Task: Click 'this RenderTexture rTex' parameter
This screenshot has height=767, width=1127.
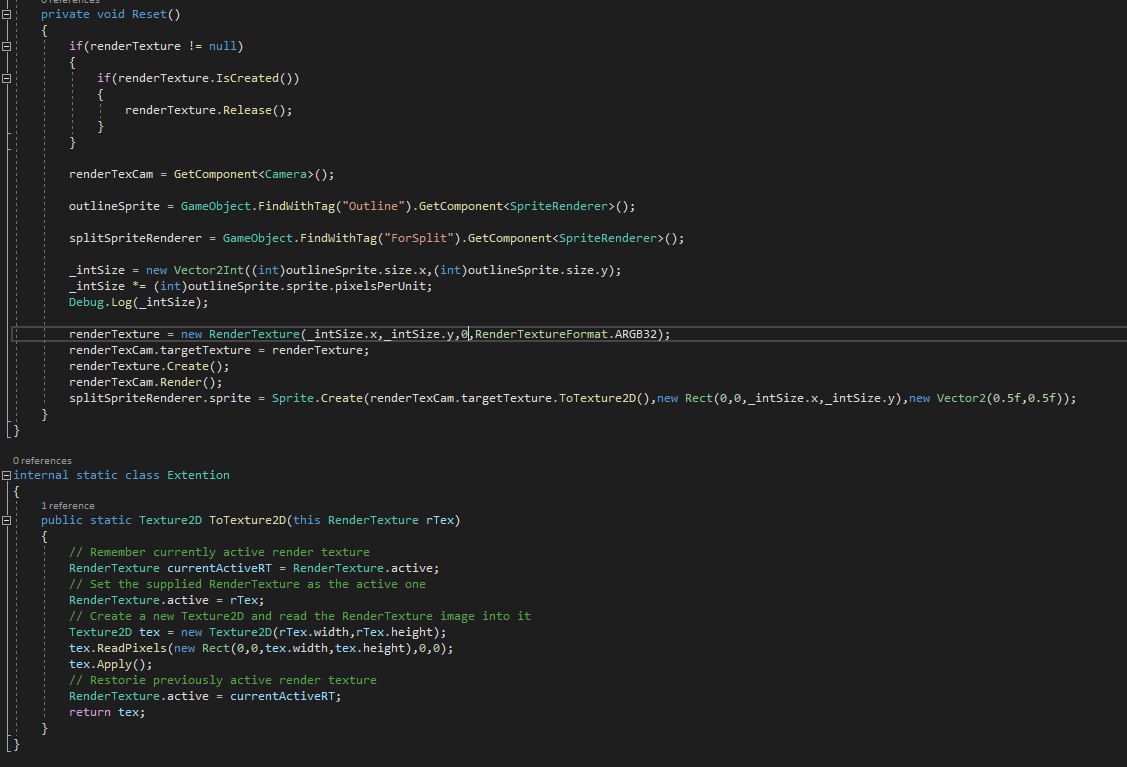Action: 373,520
